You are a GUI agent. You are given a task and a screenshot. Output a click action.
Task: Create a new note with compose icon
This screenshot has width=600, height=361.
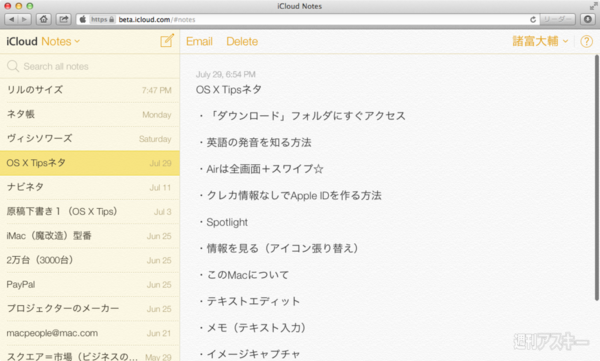(x=167, y=41)
